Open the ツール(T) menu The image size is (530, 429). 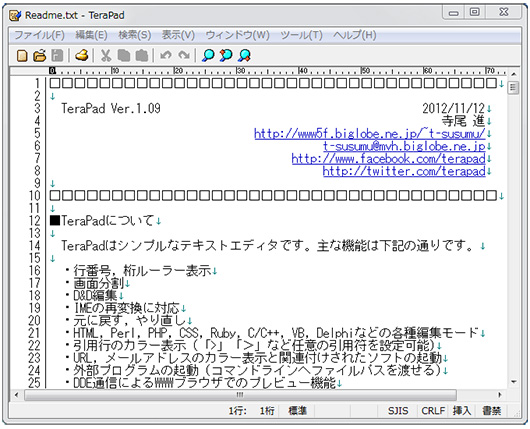pos(301,35)
